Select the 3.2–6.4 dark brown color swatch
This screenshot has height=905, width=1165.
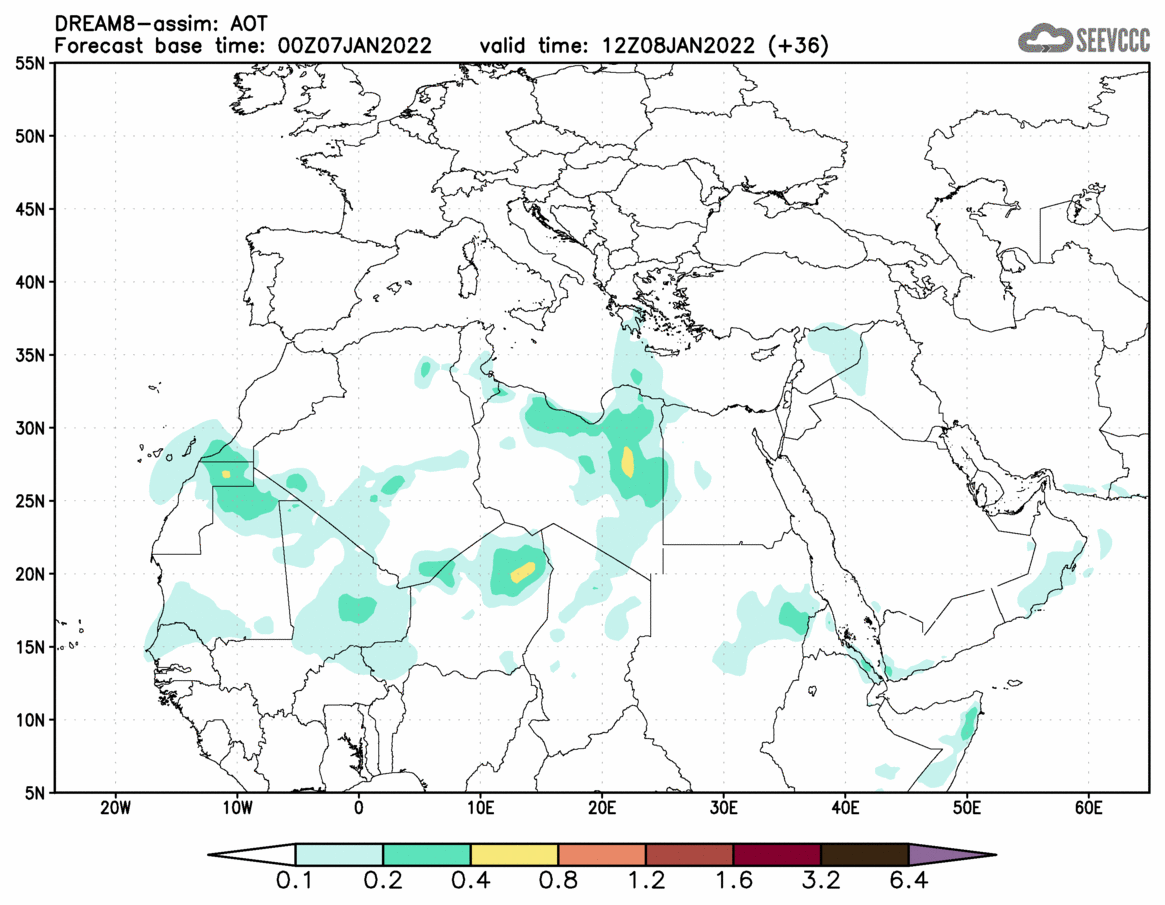pos(865,854)
